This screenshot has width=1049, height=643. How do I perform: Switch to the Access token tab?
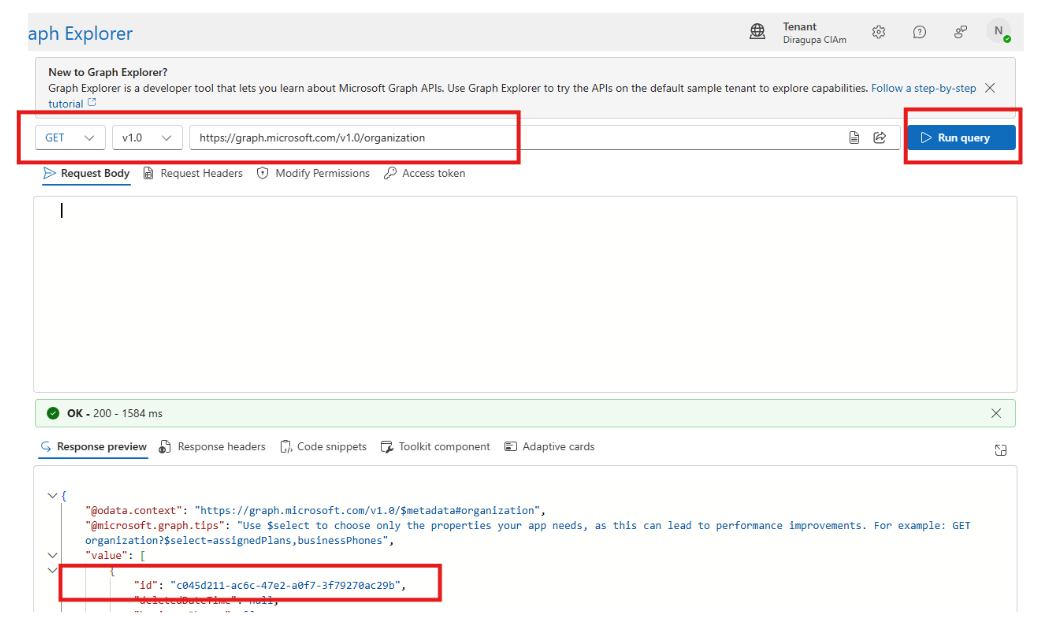click(425, 173)
